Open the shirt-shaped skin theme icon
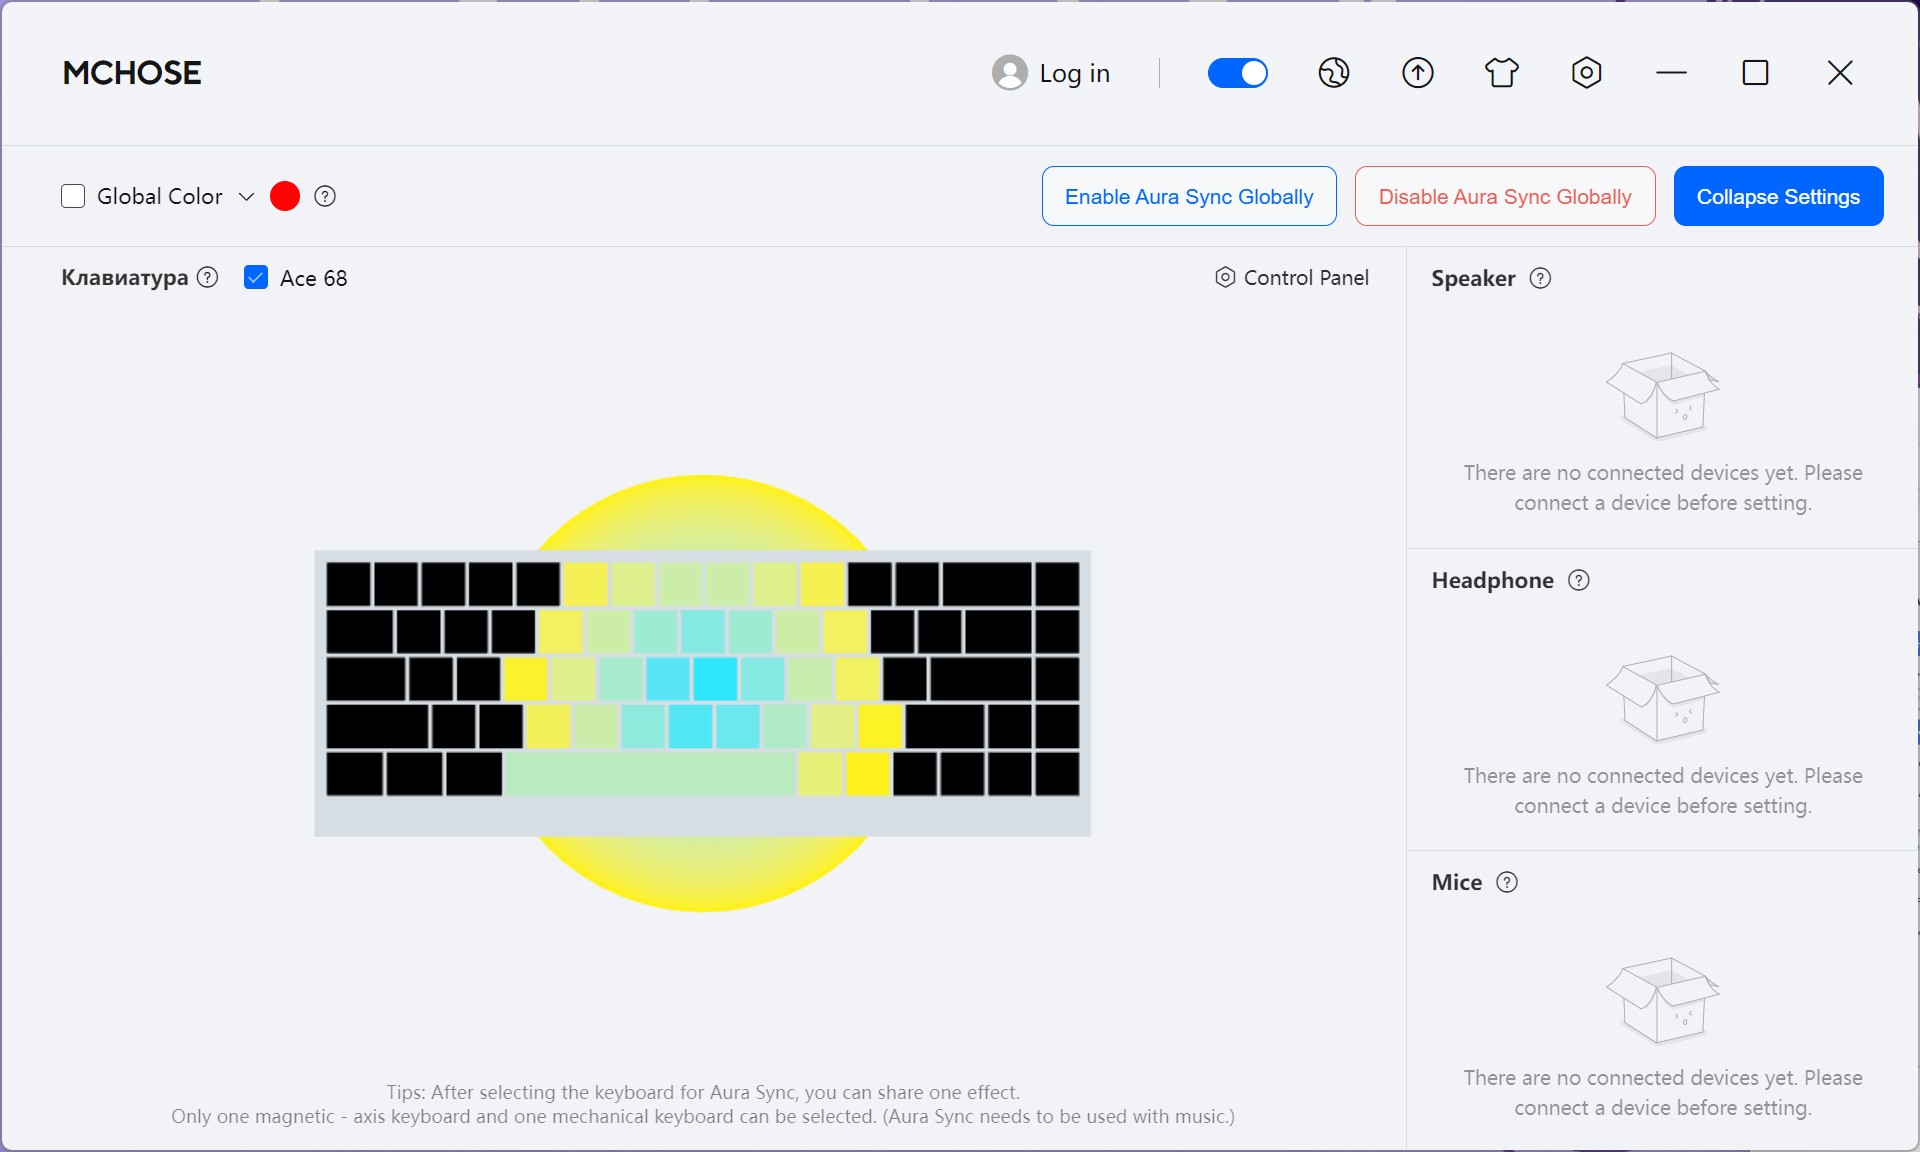Screen dimensions: 1920x1152 [1502, 73]
